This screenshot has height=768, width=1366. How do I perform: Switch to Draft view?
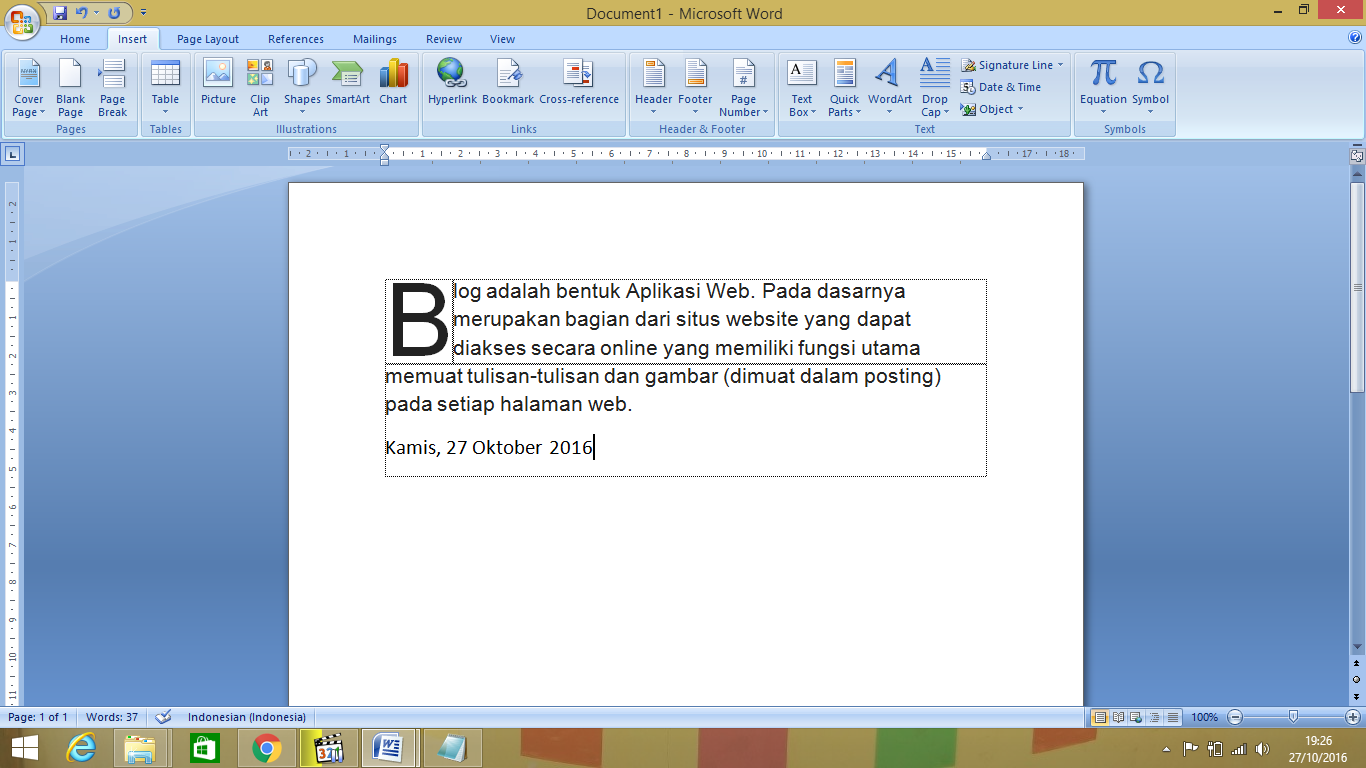pyautogui.click(x=1173, y=717)
